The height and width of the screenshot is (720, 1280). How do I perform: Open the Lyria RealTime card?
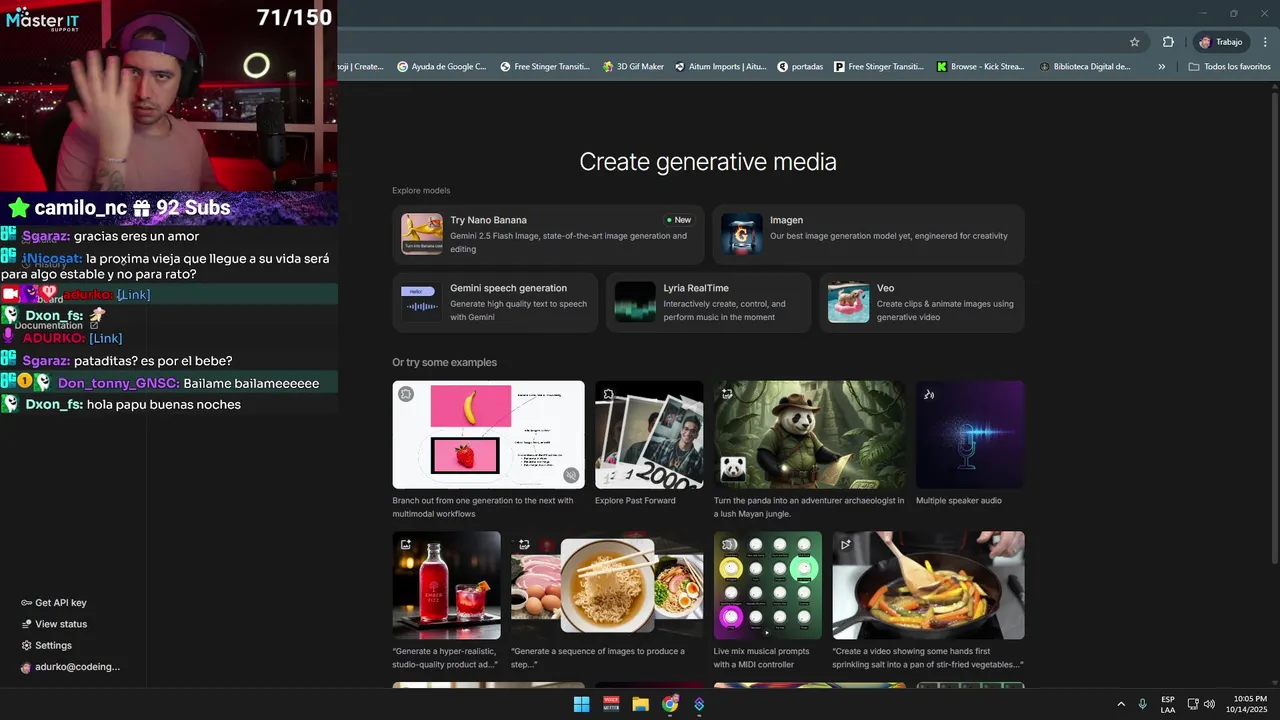coord(708,302)
